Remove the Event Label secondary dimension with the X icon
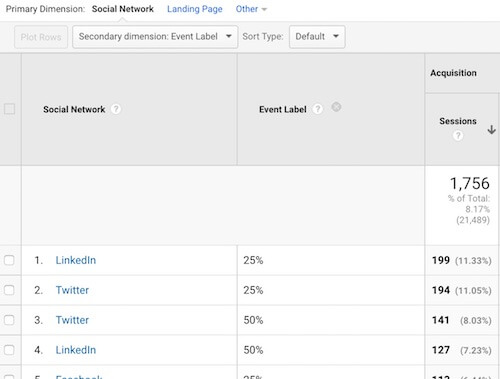This screenshot has width=500, height=379. [x=336, y=107]
